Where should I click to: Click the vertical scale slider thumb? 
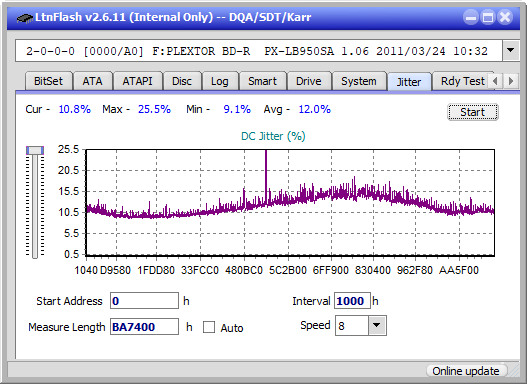click(x=35, y=150)
